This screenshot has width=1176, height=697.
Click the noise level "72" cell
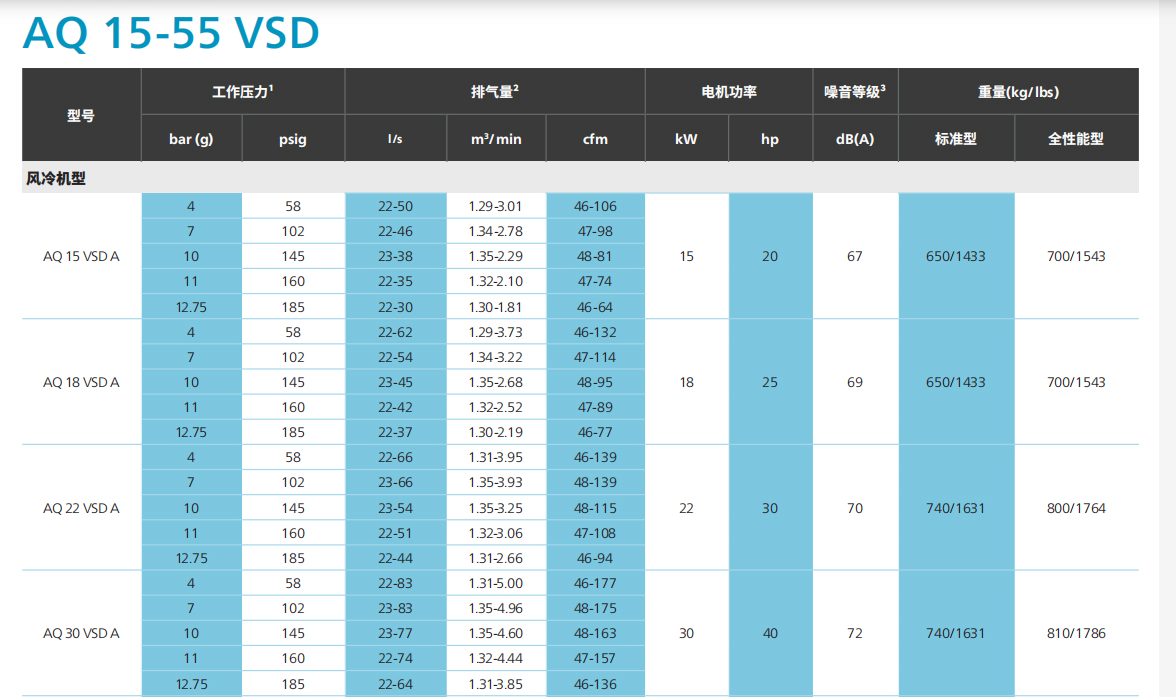pos(855,634)
